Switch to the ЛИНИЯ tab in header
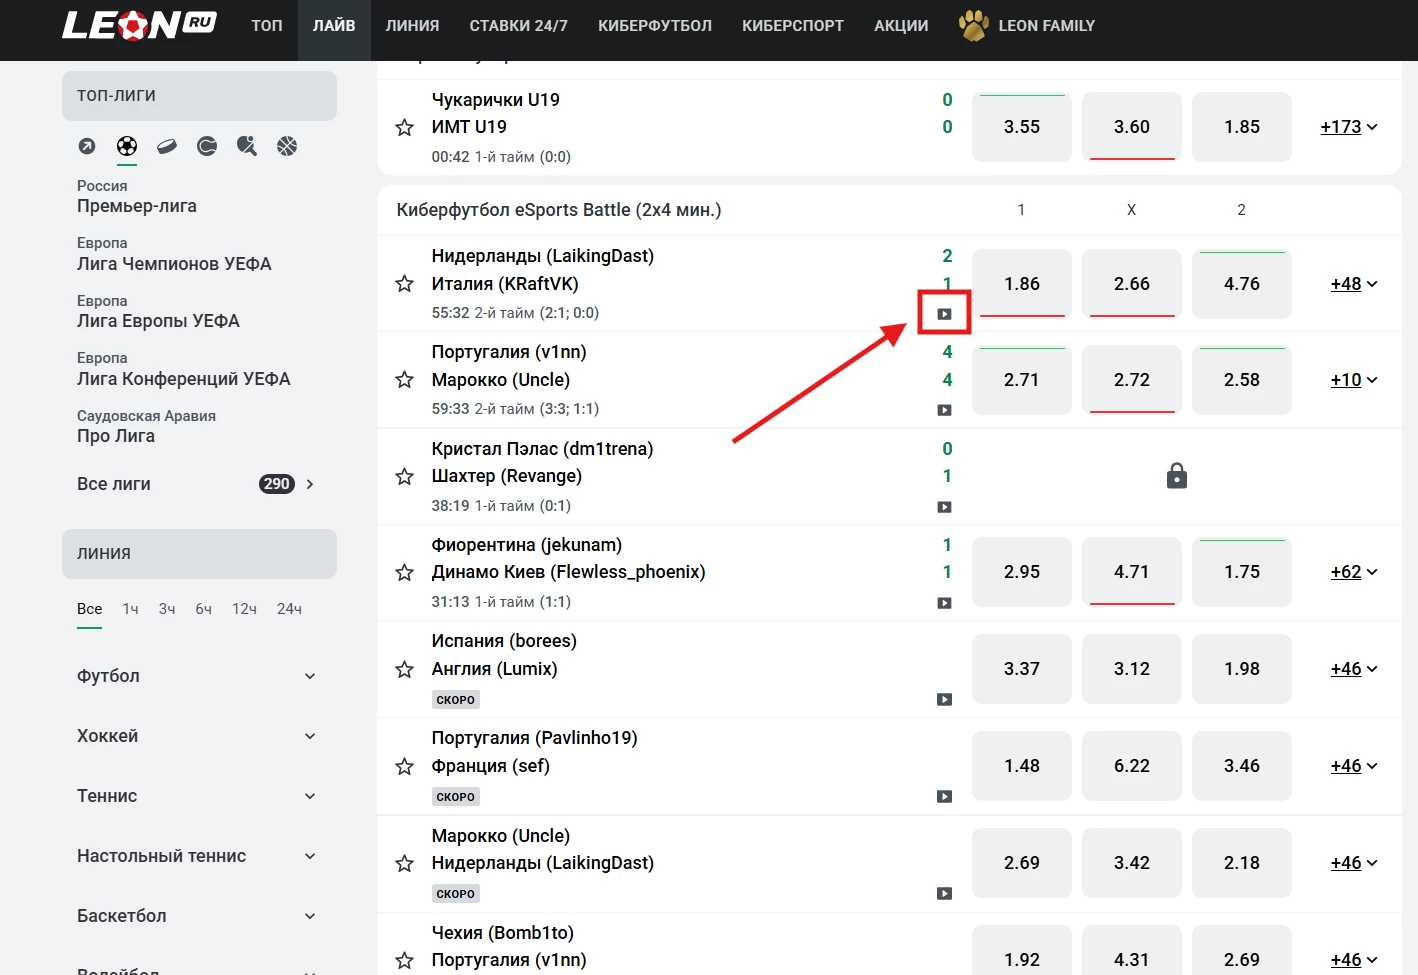Image resolution: width=1418 pixels, height=975 pixels. pos(412,26)
